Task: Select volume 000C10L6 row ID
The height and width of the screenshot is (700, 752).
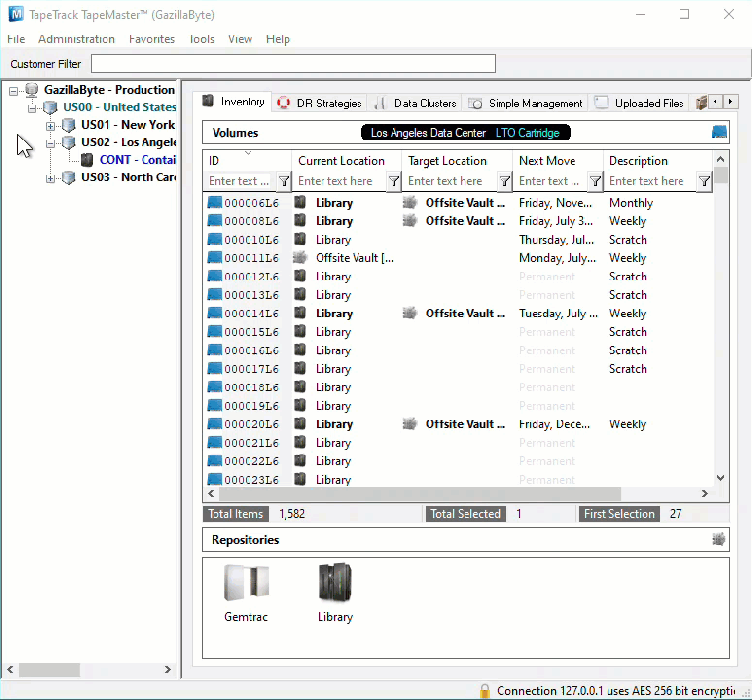Action: pos(251,240)
